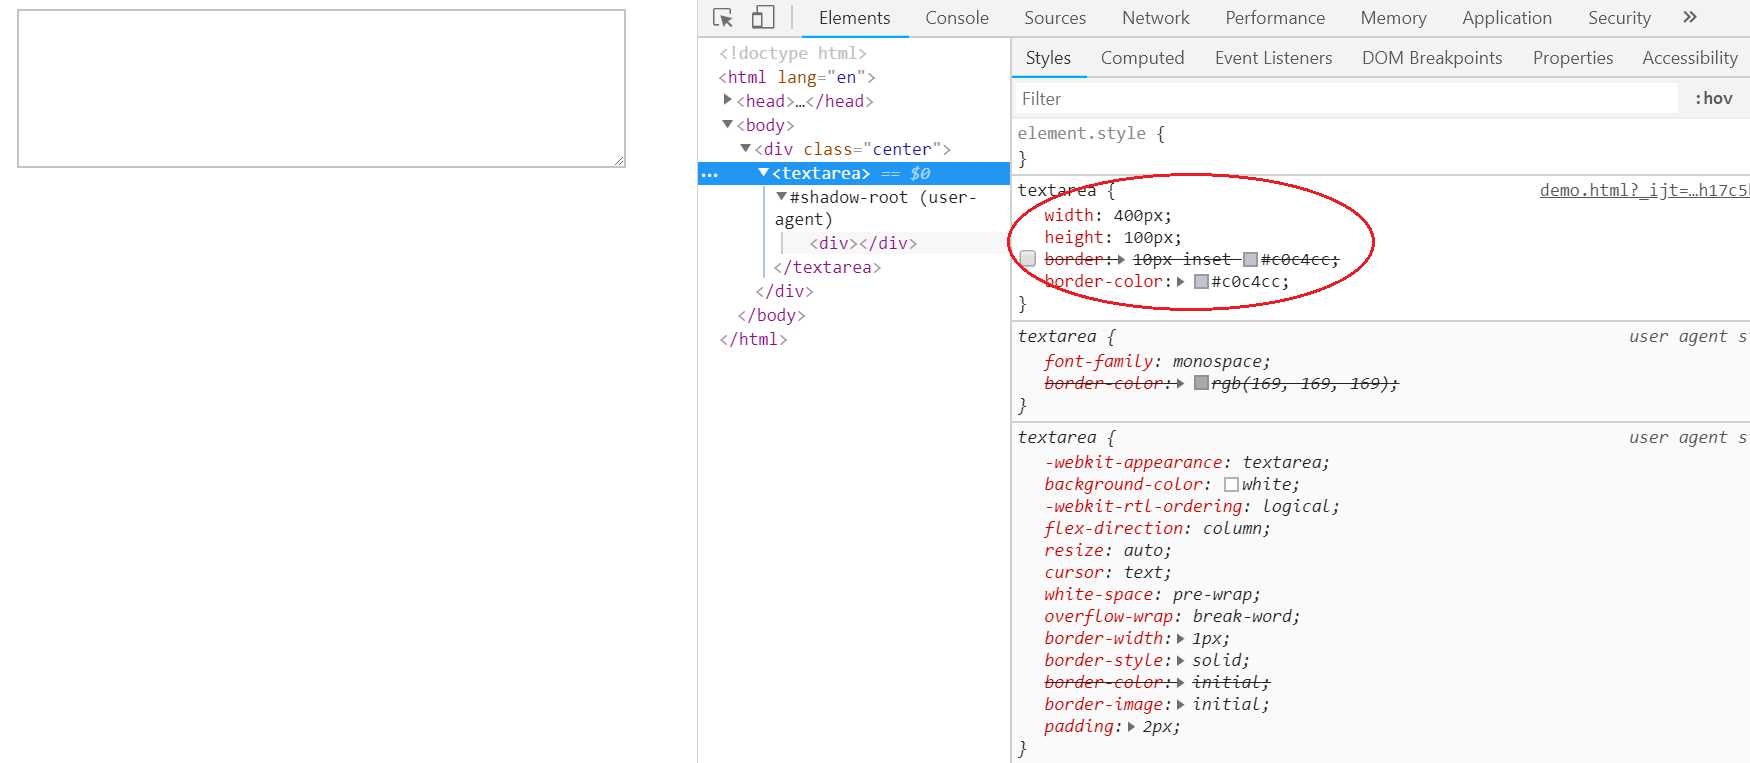Open color swatch on struck-through border value
The height and width of the screenshot is (763, 1750).
point(1250,260)
